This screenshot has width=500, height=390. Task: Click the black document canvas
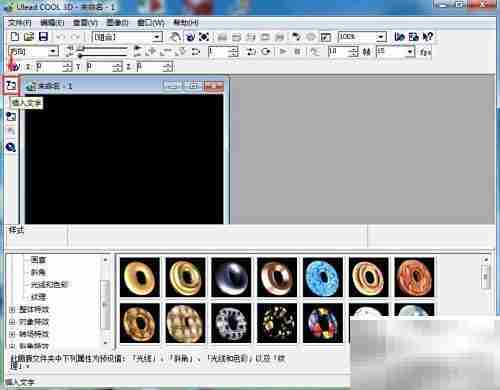click(x=124, y=159)
